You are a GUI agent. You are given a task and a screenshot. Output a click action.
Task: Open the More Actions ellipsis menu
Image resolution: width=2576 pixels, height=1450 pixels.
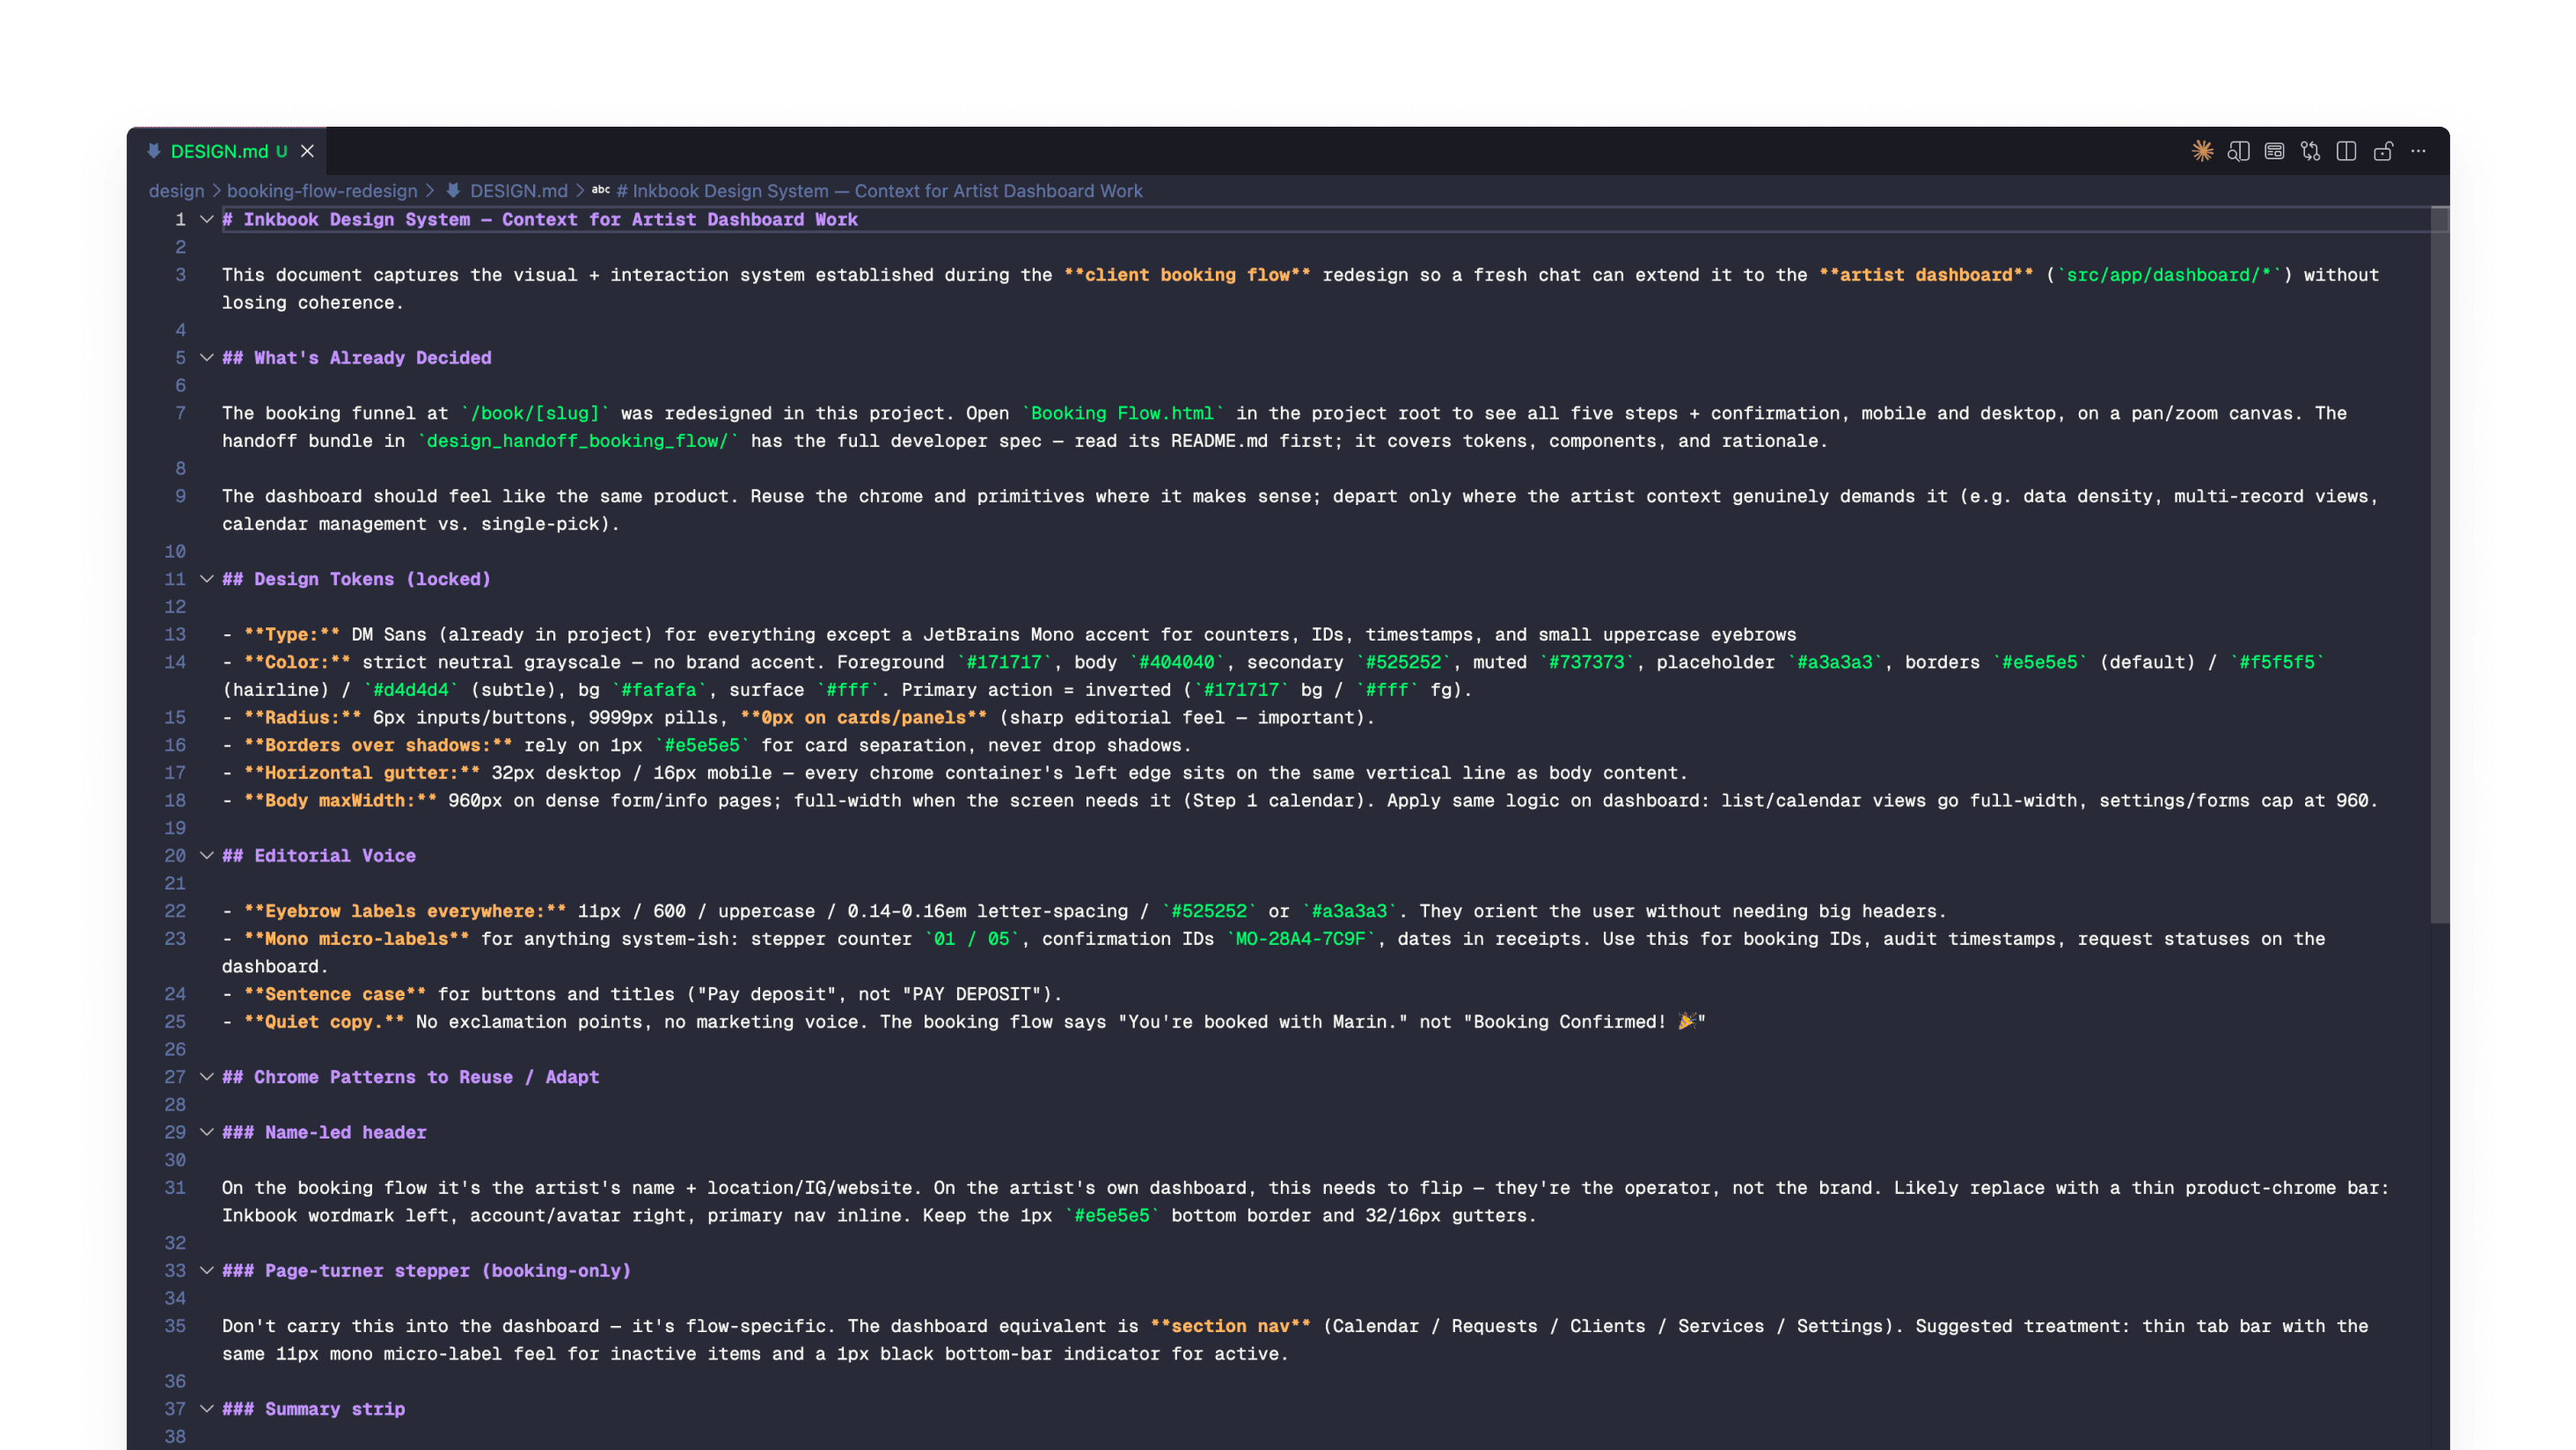pos(2418,151)
